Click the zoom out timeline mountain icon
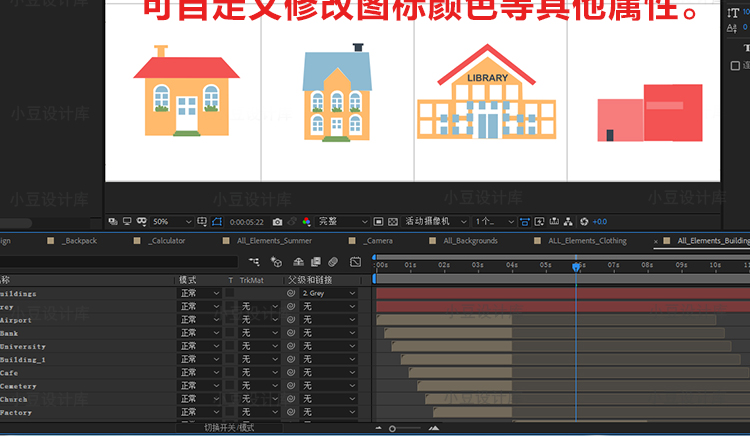This screenshot has width=750, height=436. pos(378,428)
